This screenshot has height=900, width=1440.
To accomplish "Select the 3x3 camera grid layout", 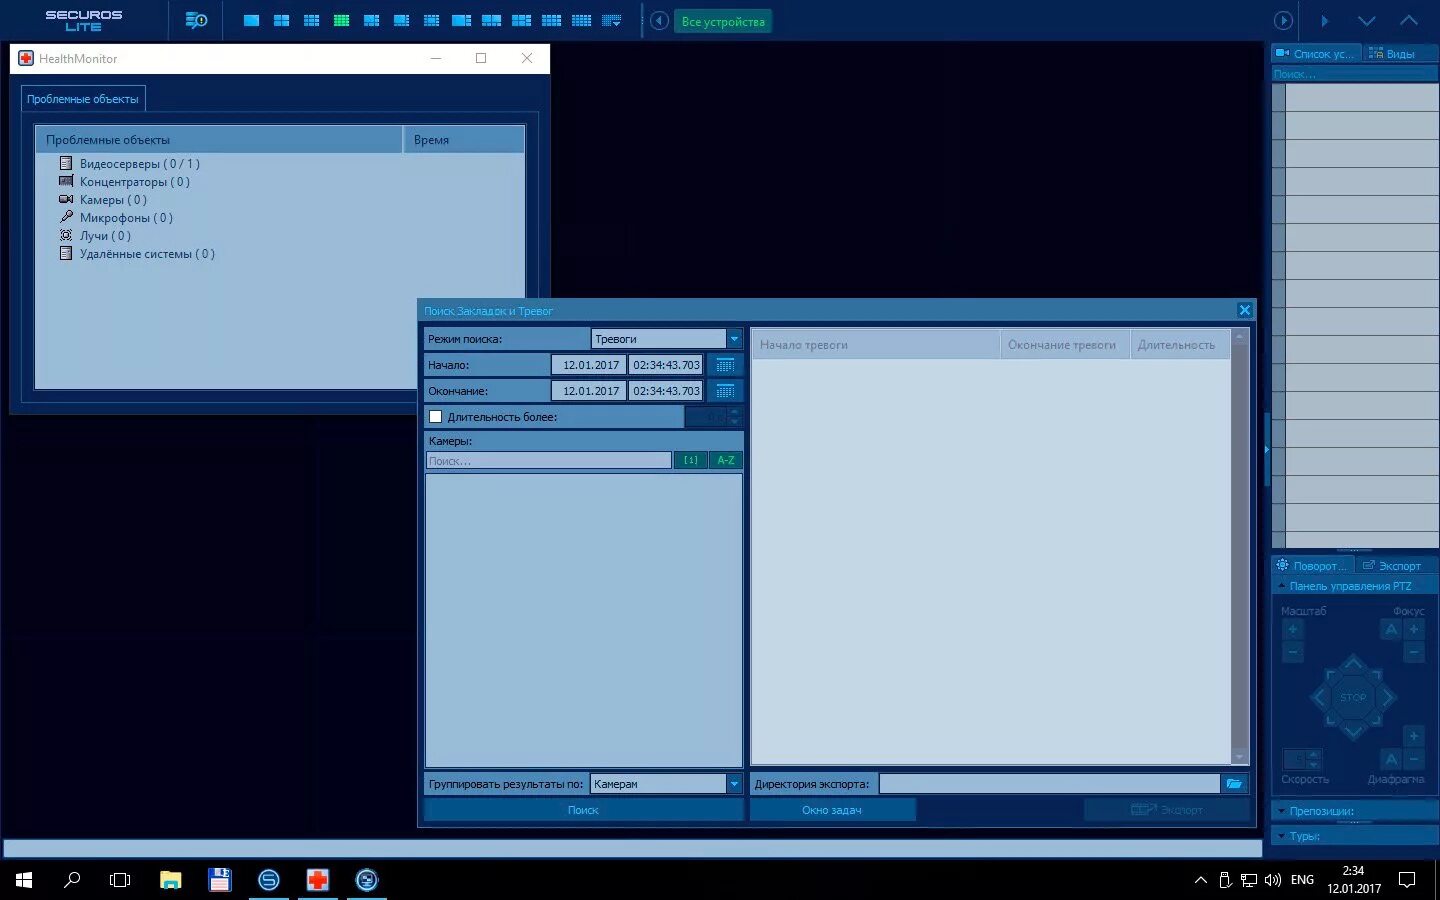I will tap(311, 21).
